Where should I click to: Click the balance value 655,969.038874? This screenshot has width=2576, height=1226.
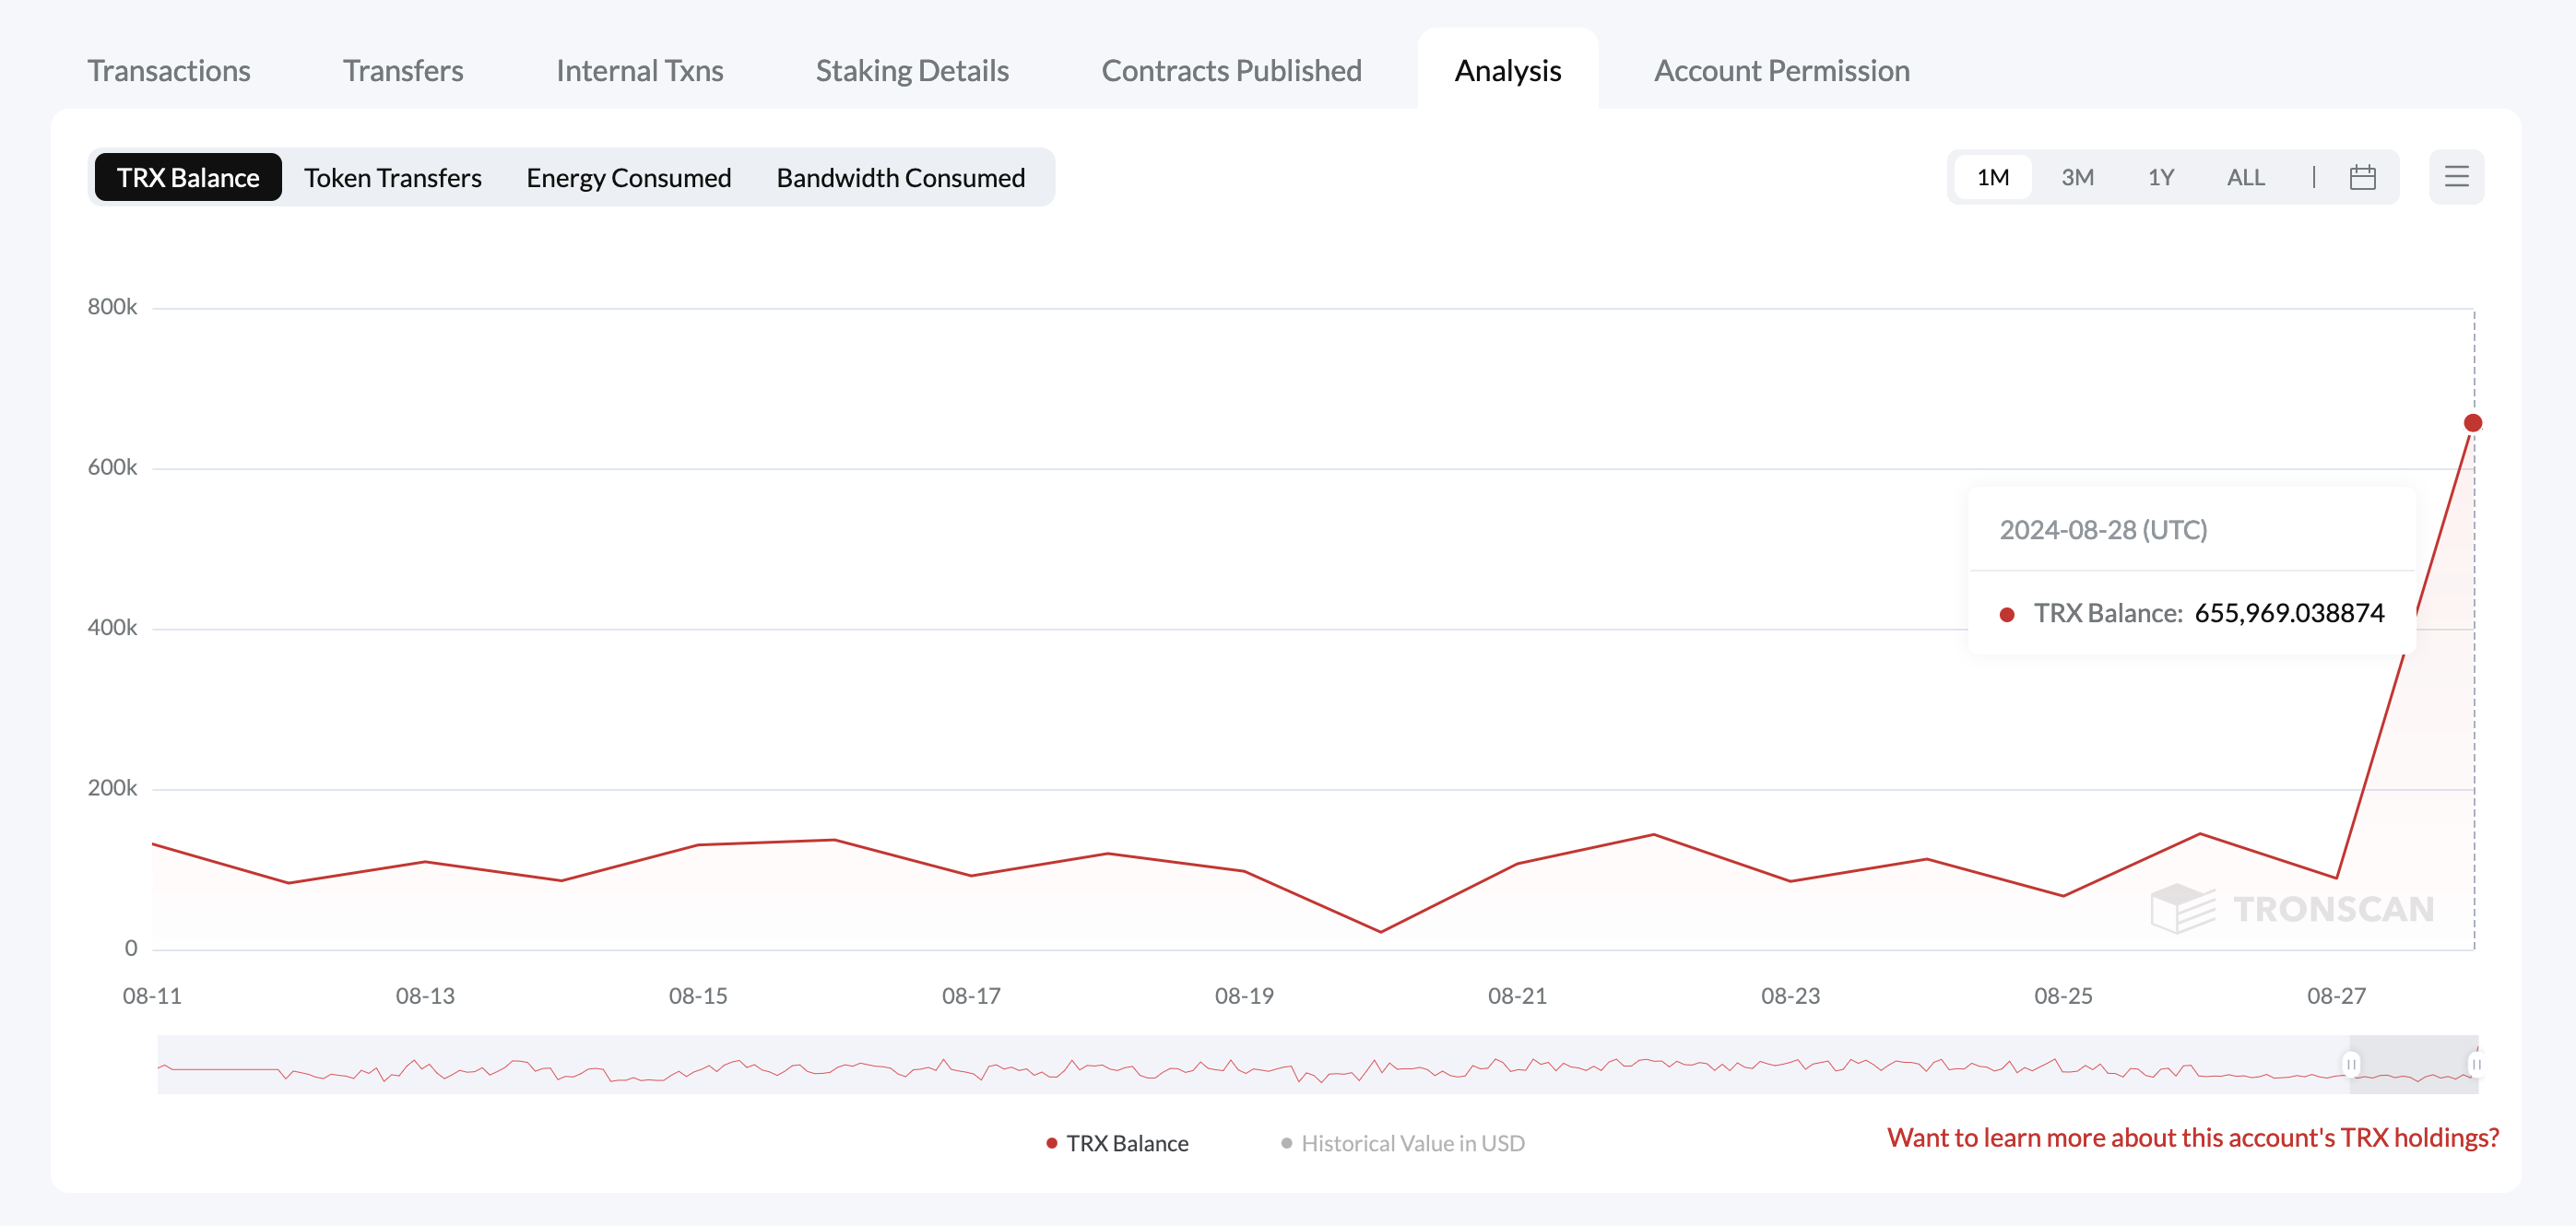2289,612
